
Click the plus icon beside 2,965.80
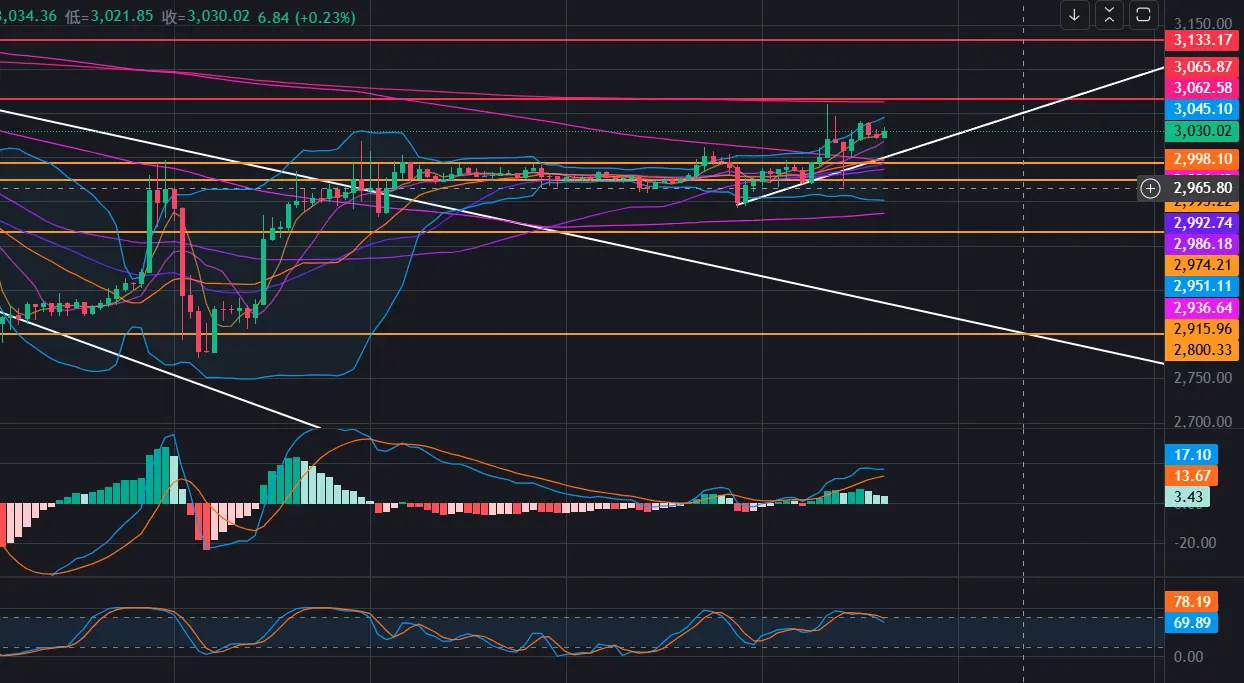pyautogui.click(x=1150, y=187)
